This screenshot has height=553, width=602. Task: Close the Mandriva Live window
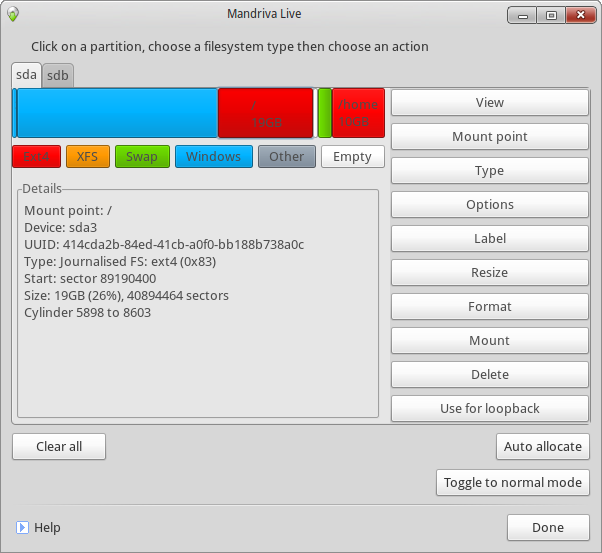pos(580,15)
